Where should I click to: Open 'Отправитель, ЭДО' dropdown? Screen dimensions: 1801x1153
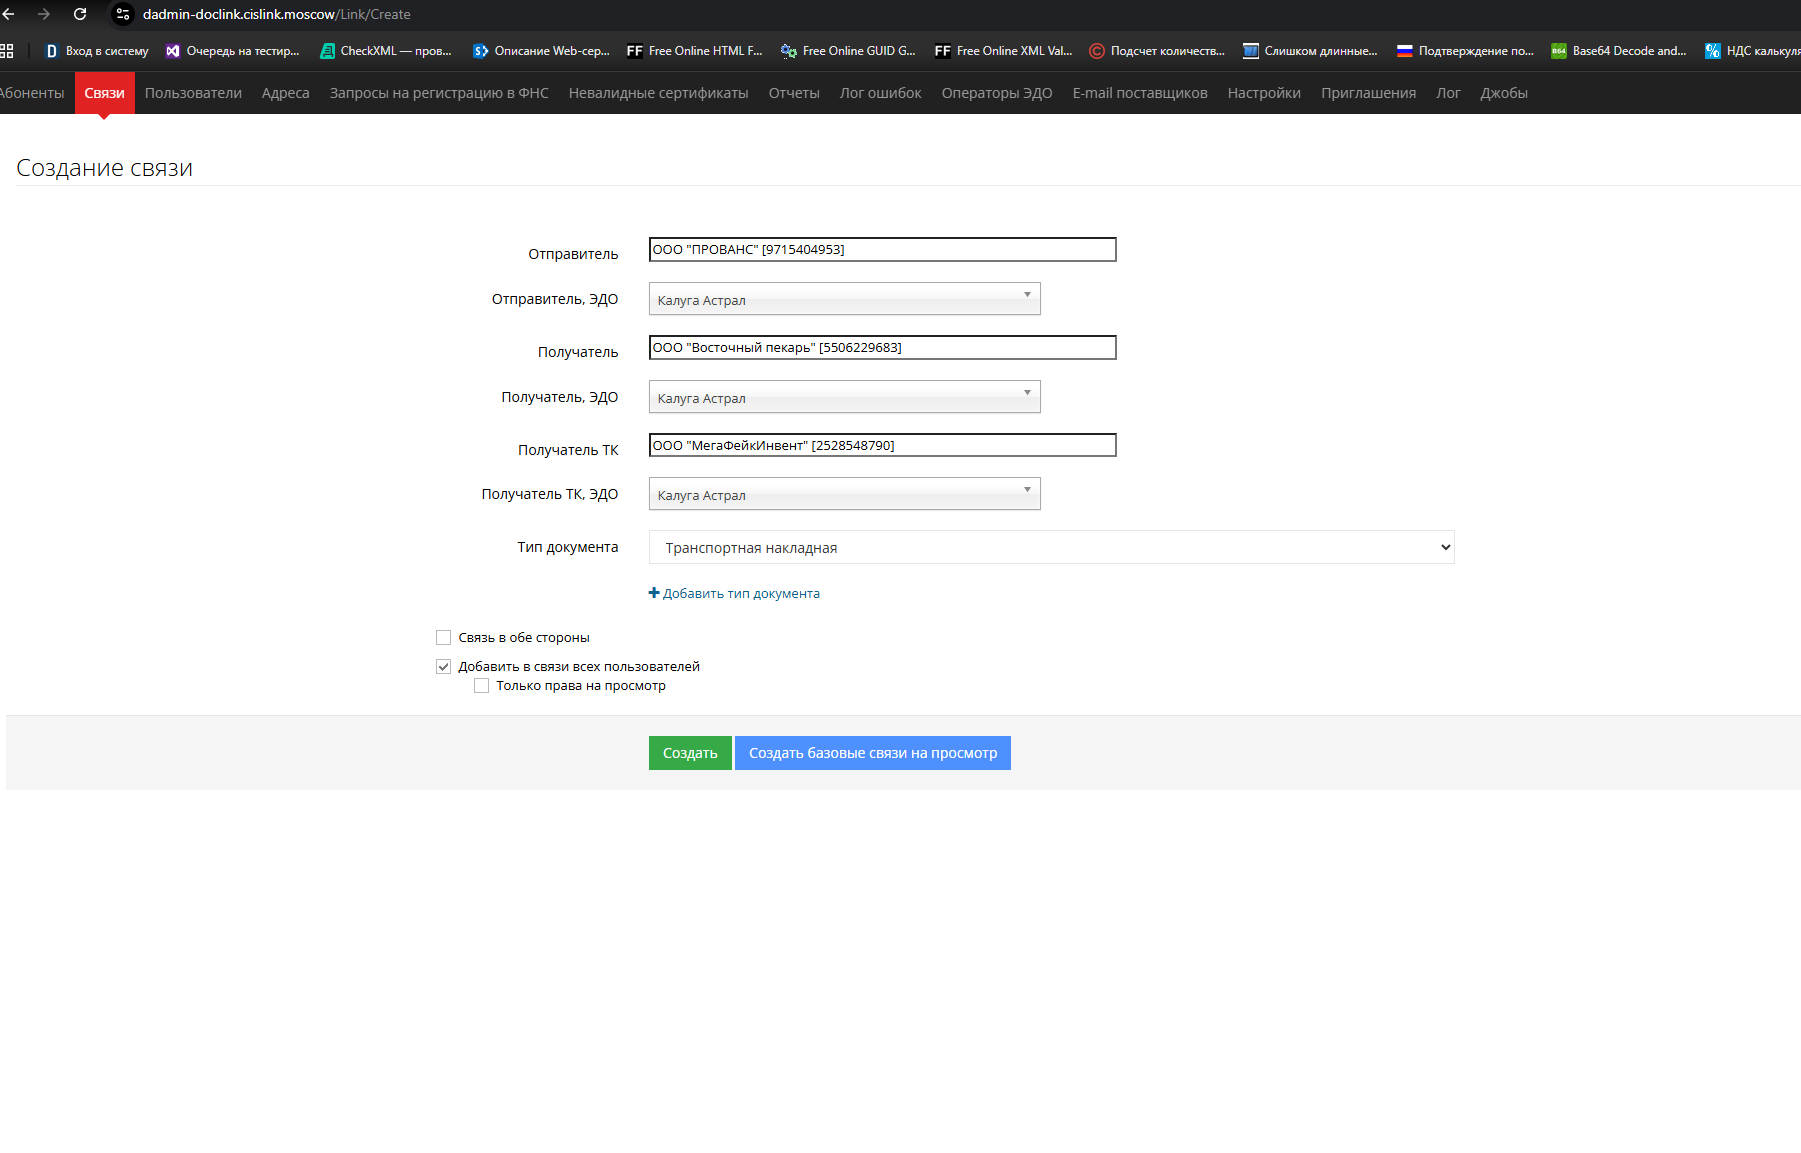click(844, 299)
